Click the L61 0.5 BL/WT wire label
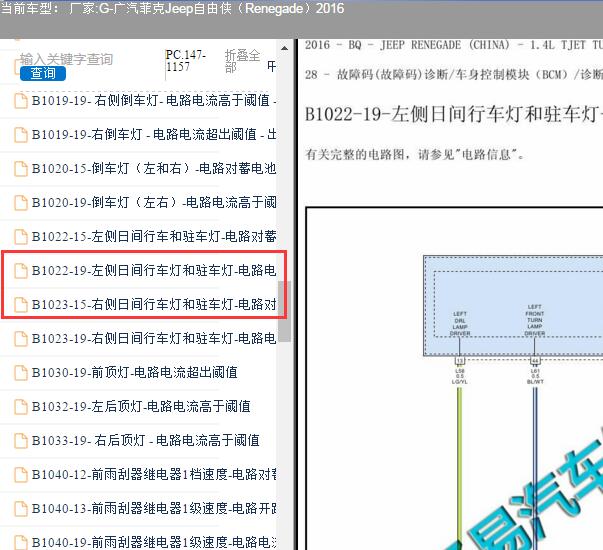 point(535,376)
